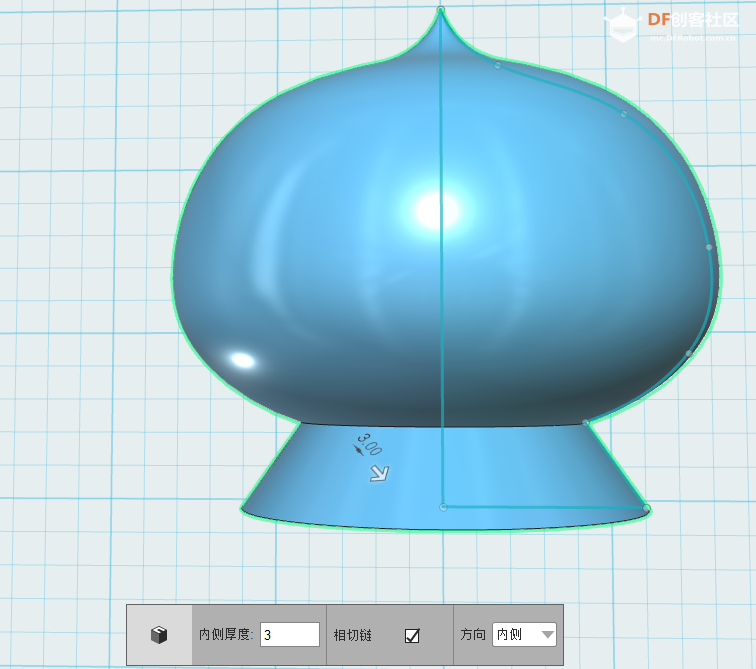The width and height of the screenshot is (756, 669).
Task: Click the 方向 label text
Action: pyautogui.click(x=473, y=635)
